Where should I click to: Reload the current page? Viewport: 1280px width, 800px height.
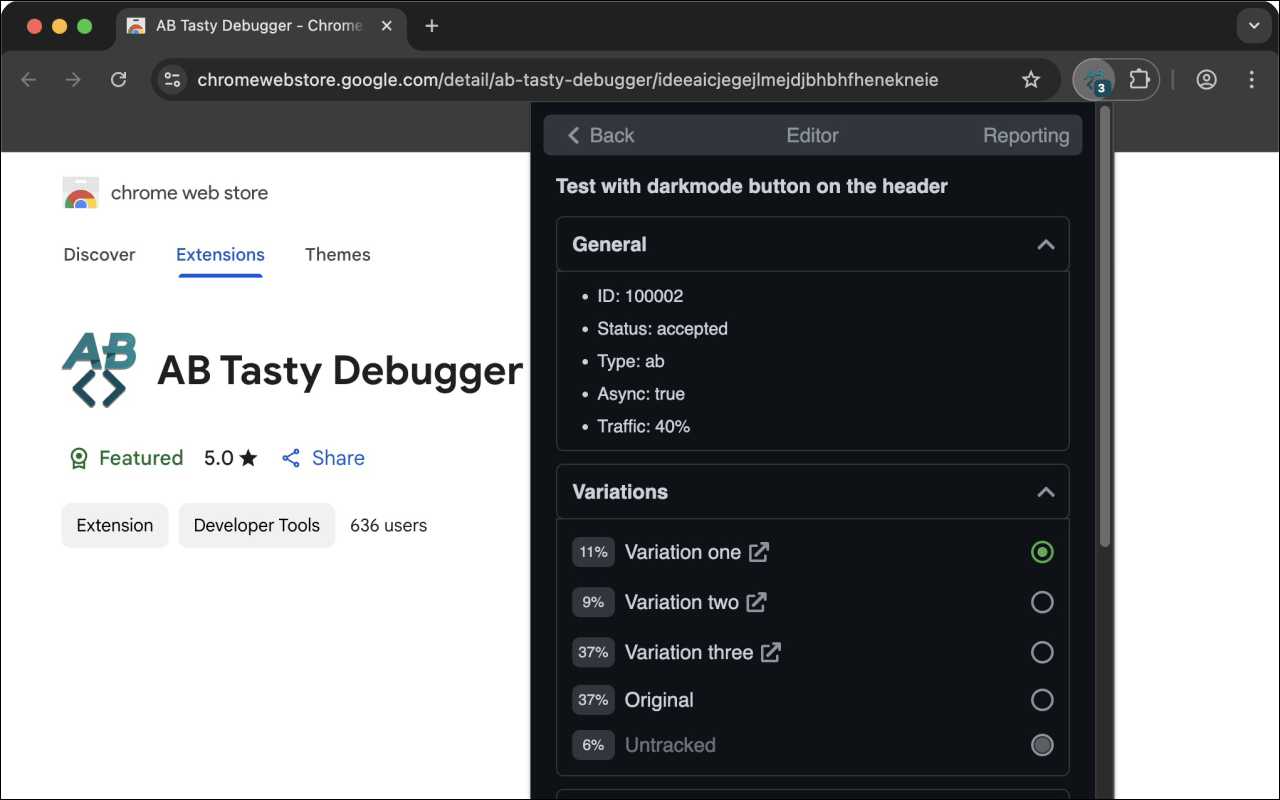coord(119,79)
